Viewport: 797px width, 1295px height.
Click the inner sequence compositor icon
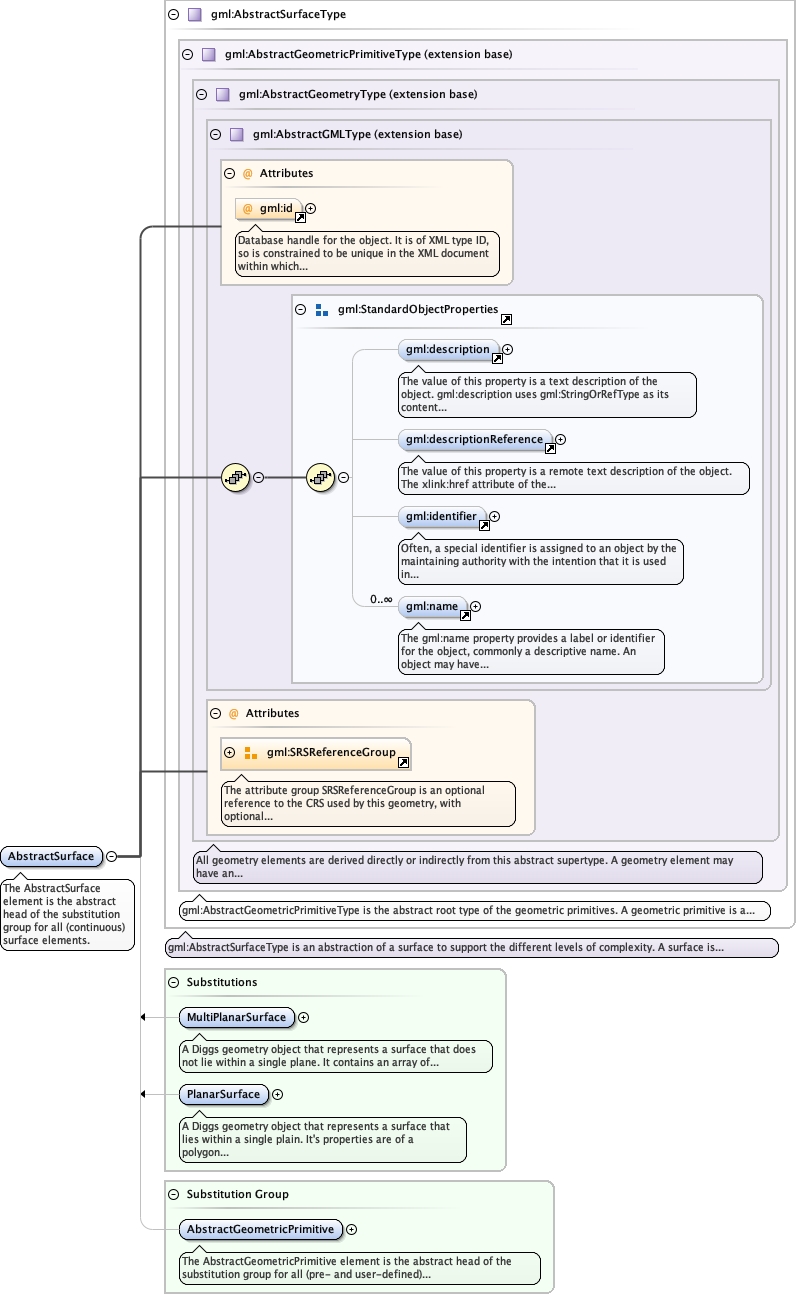320,478
